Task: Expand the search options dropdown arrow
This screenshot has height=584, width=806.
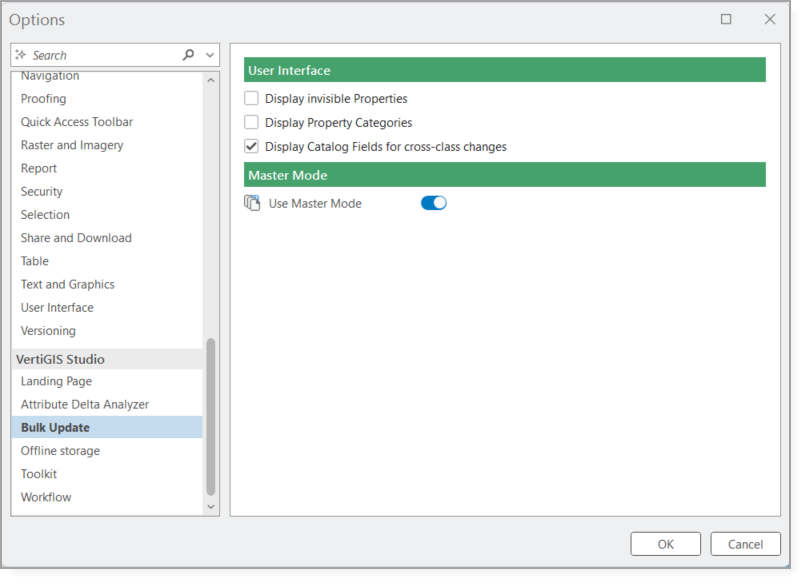Action: click(x=210, y=55)
